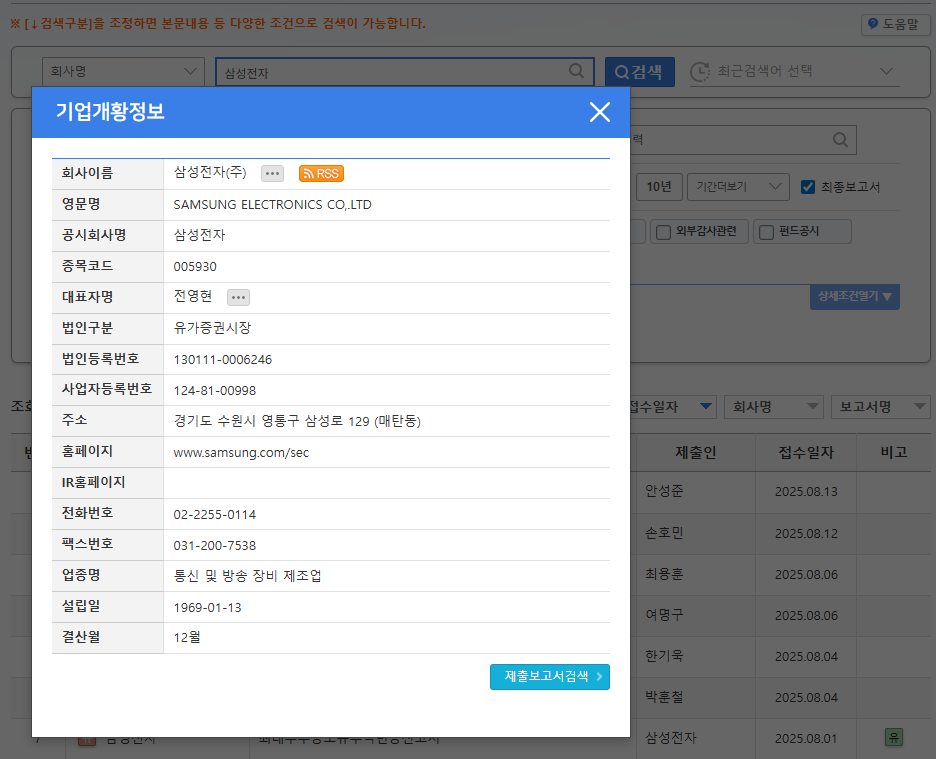Click the submitter 한기욱
936x759 pixels.
tap(664, 656)
